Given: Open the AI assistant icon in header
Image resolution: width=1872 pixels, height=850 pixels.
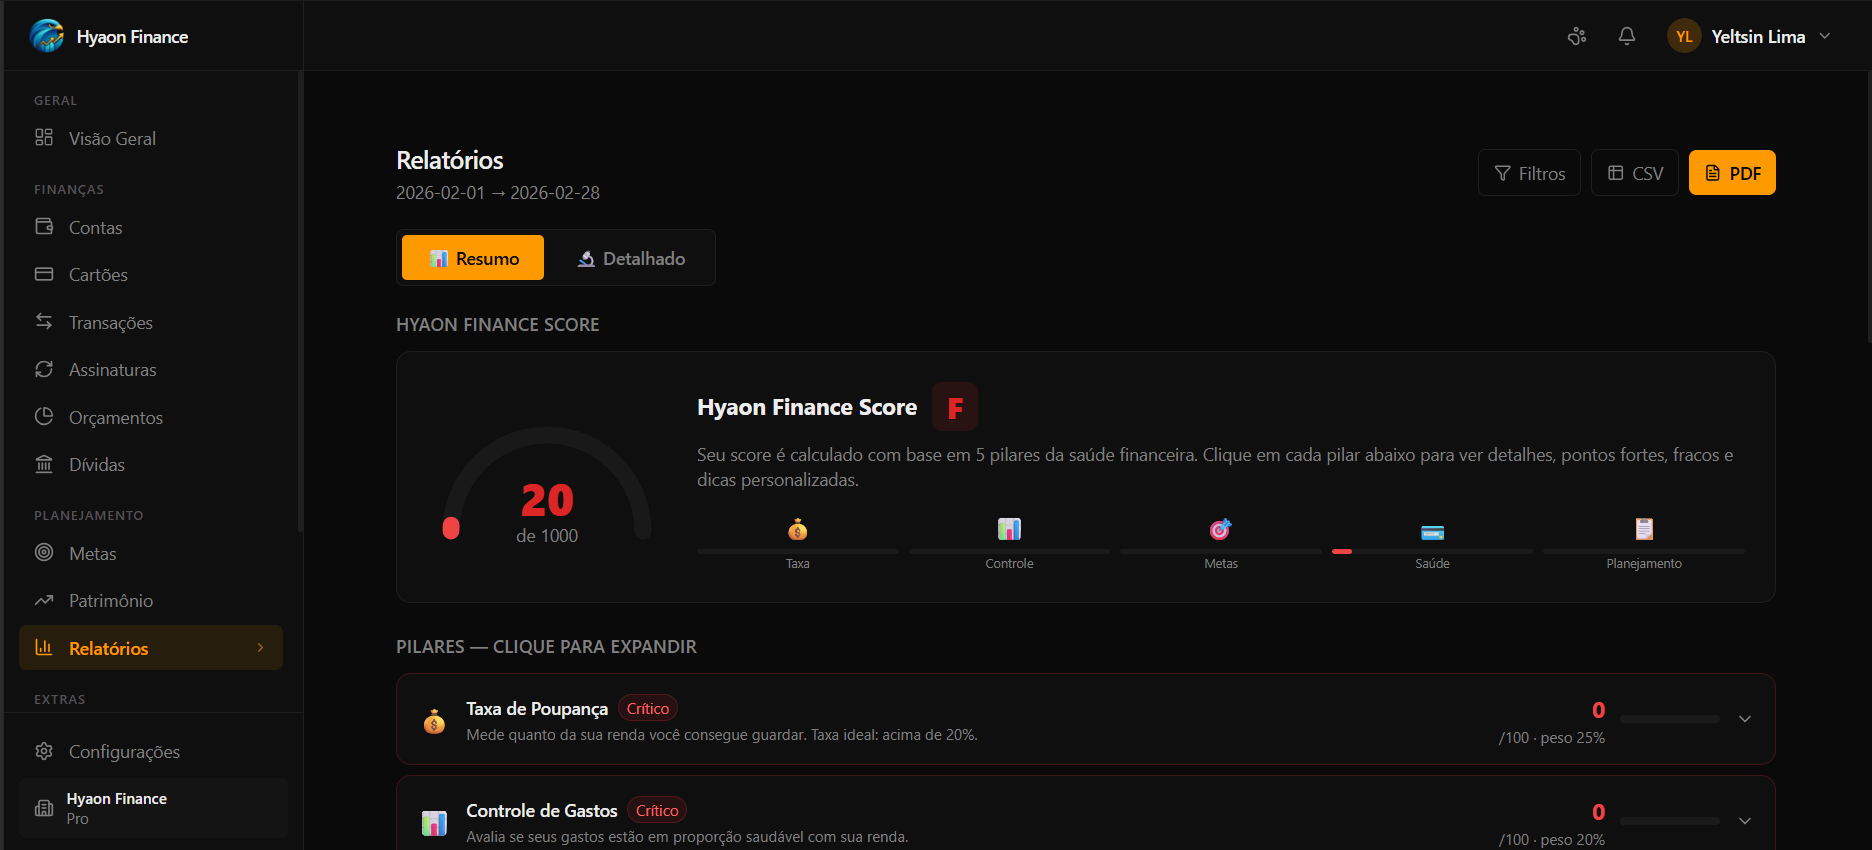Looking at the screenshot, I should click(1577, 36).
